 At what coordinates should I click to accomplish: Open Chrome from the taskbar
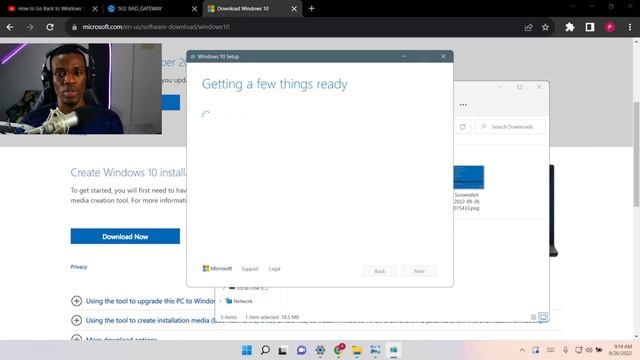339,350
